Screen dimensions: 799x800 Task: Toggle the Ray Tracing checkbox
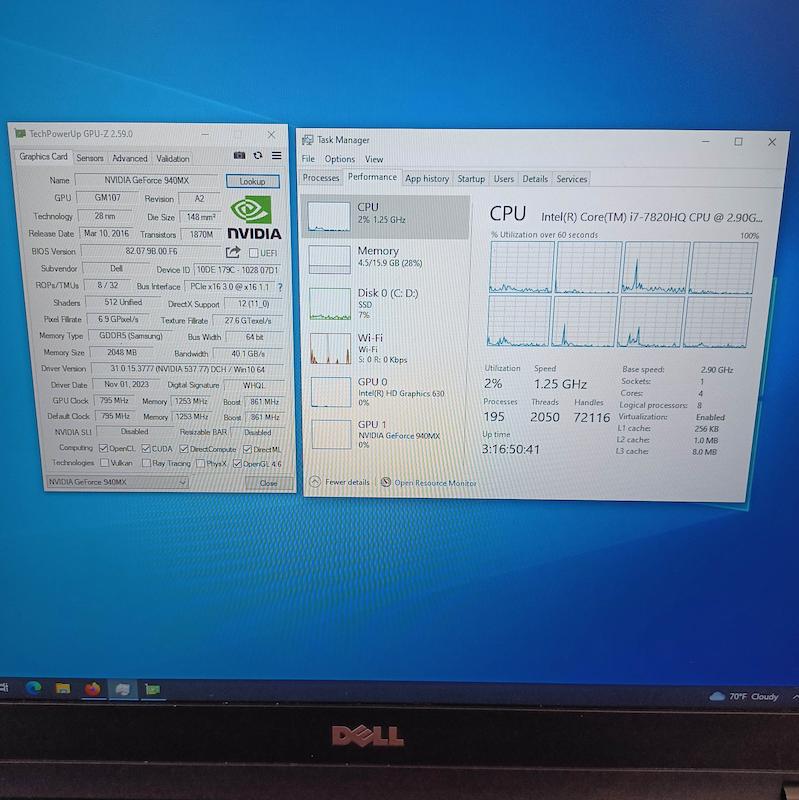(x=146, y=463)
